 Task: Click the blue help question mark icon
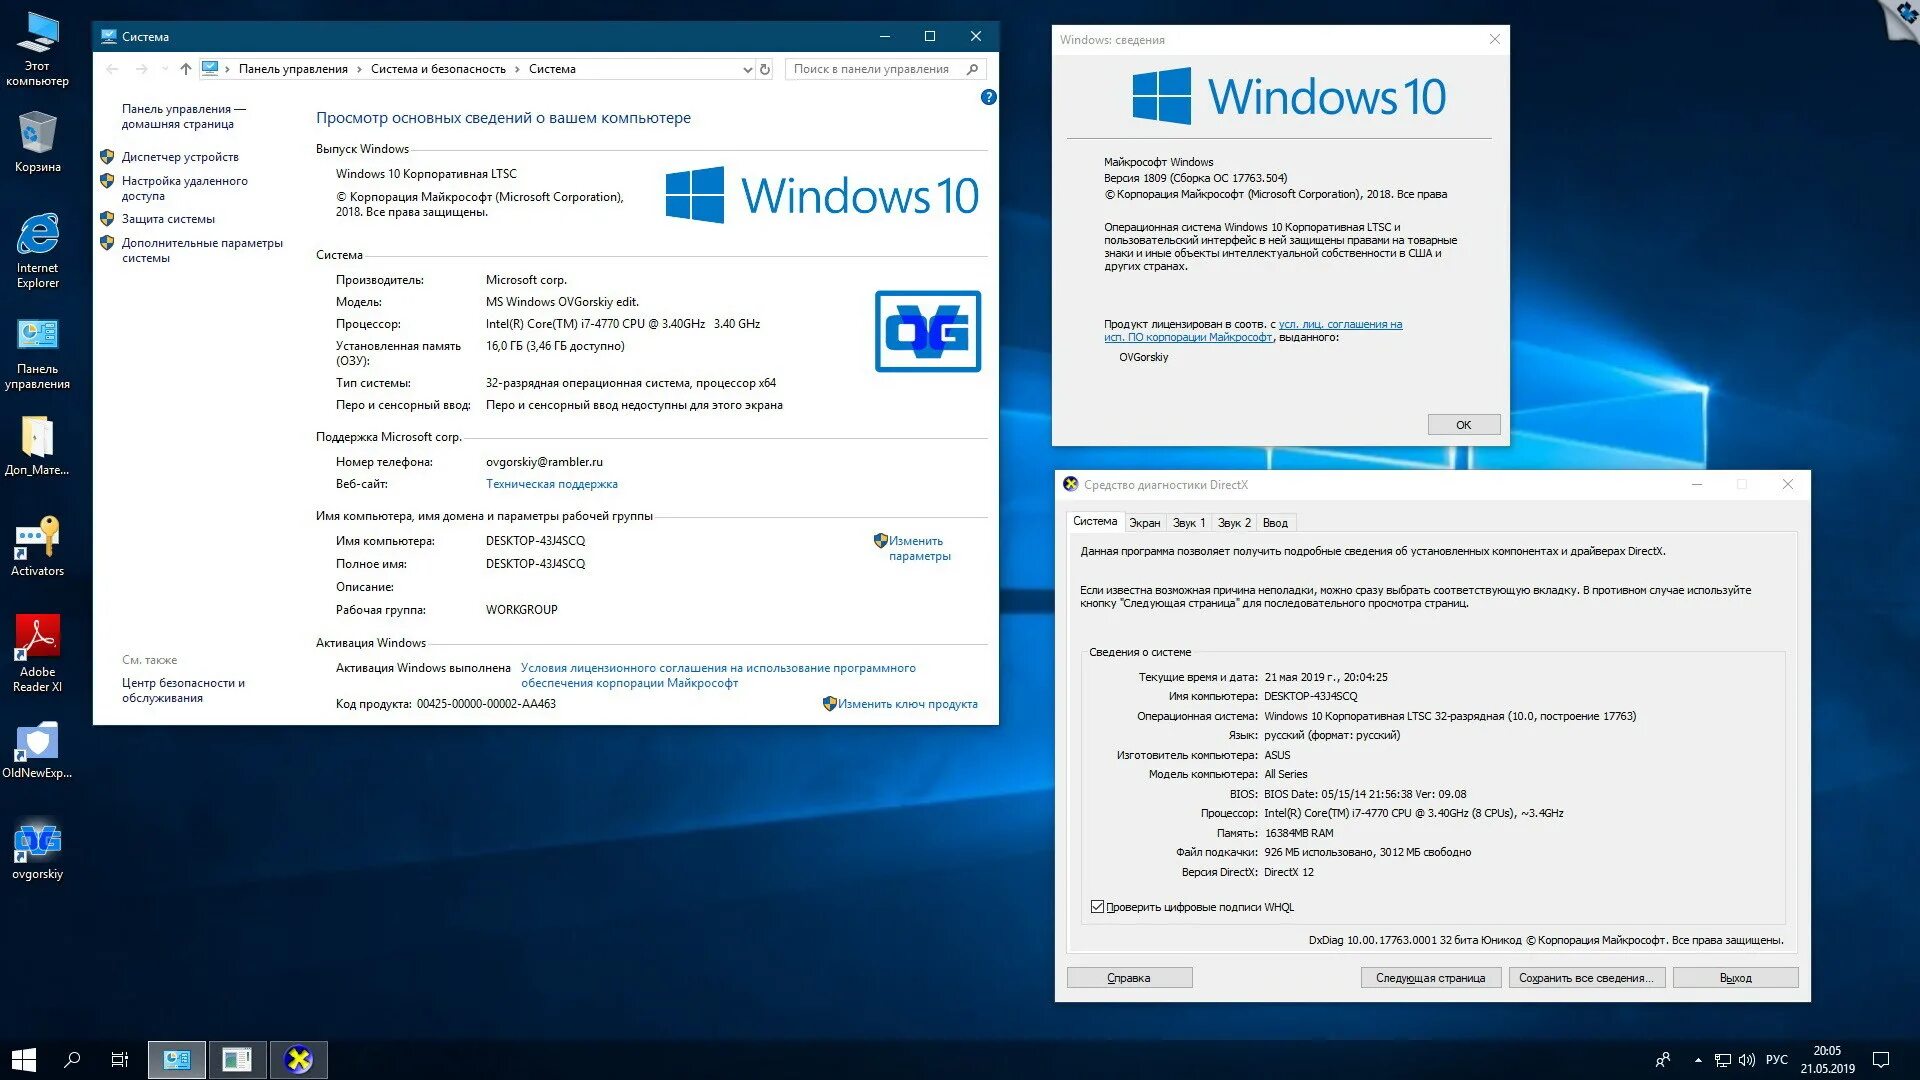pos(988,97)
